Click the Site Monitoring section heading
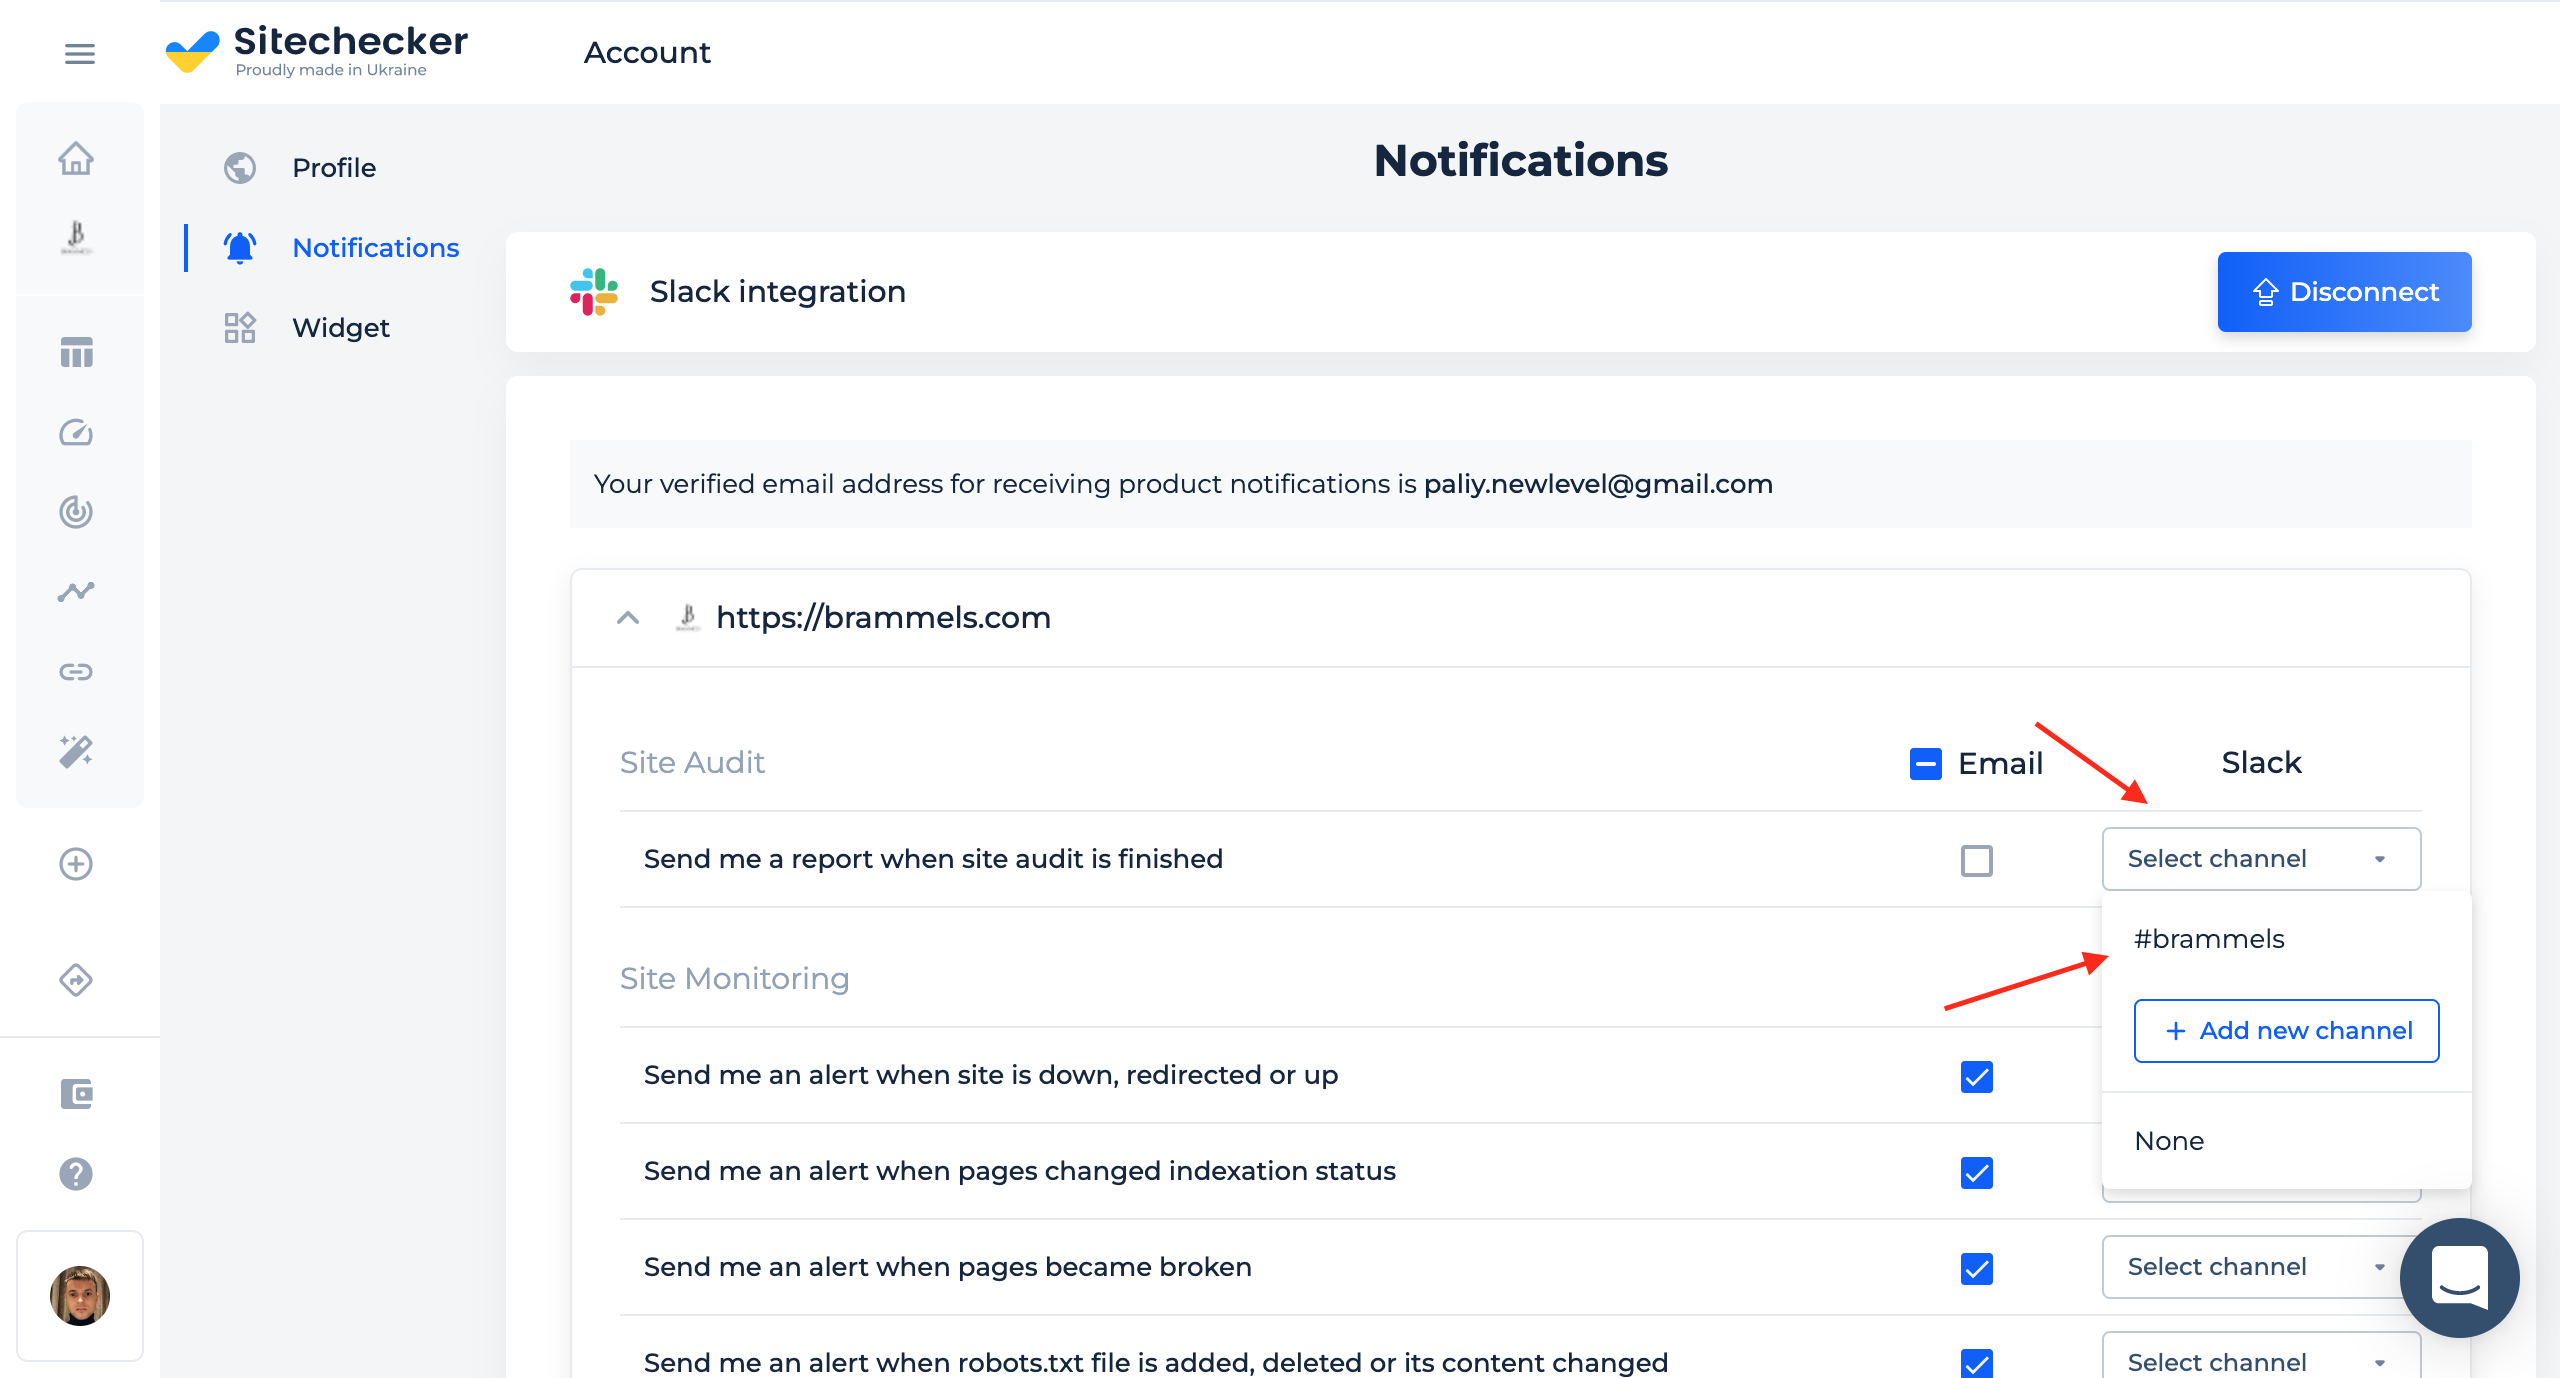2560x1378 pixels. tap(734, 979)
